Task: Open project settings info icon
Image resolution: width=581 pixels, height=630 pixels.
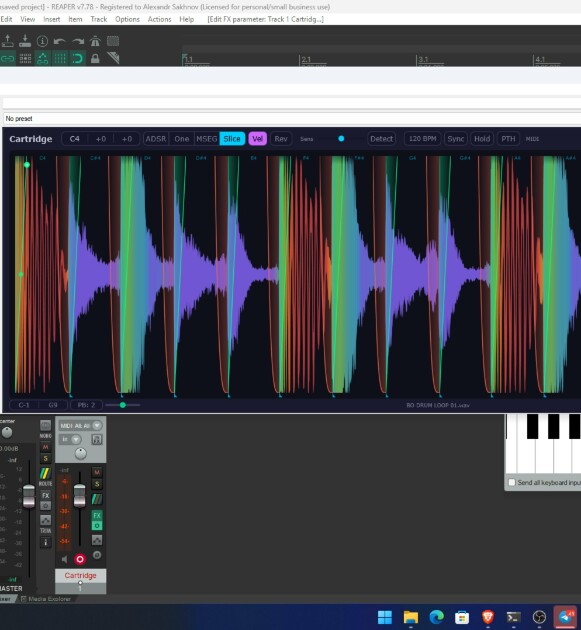Action: pos(42,41)
